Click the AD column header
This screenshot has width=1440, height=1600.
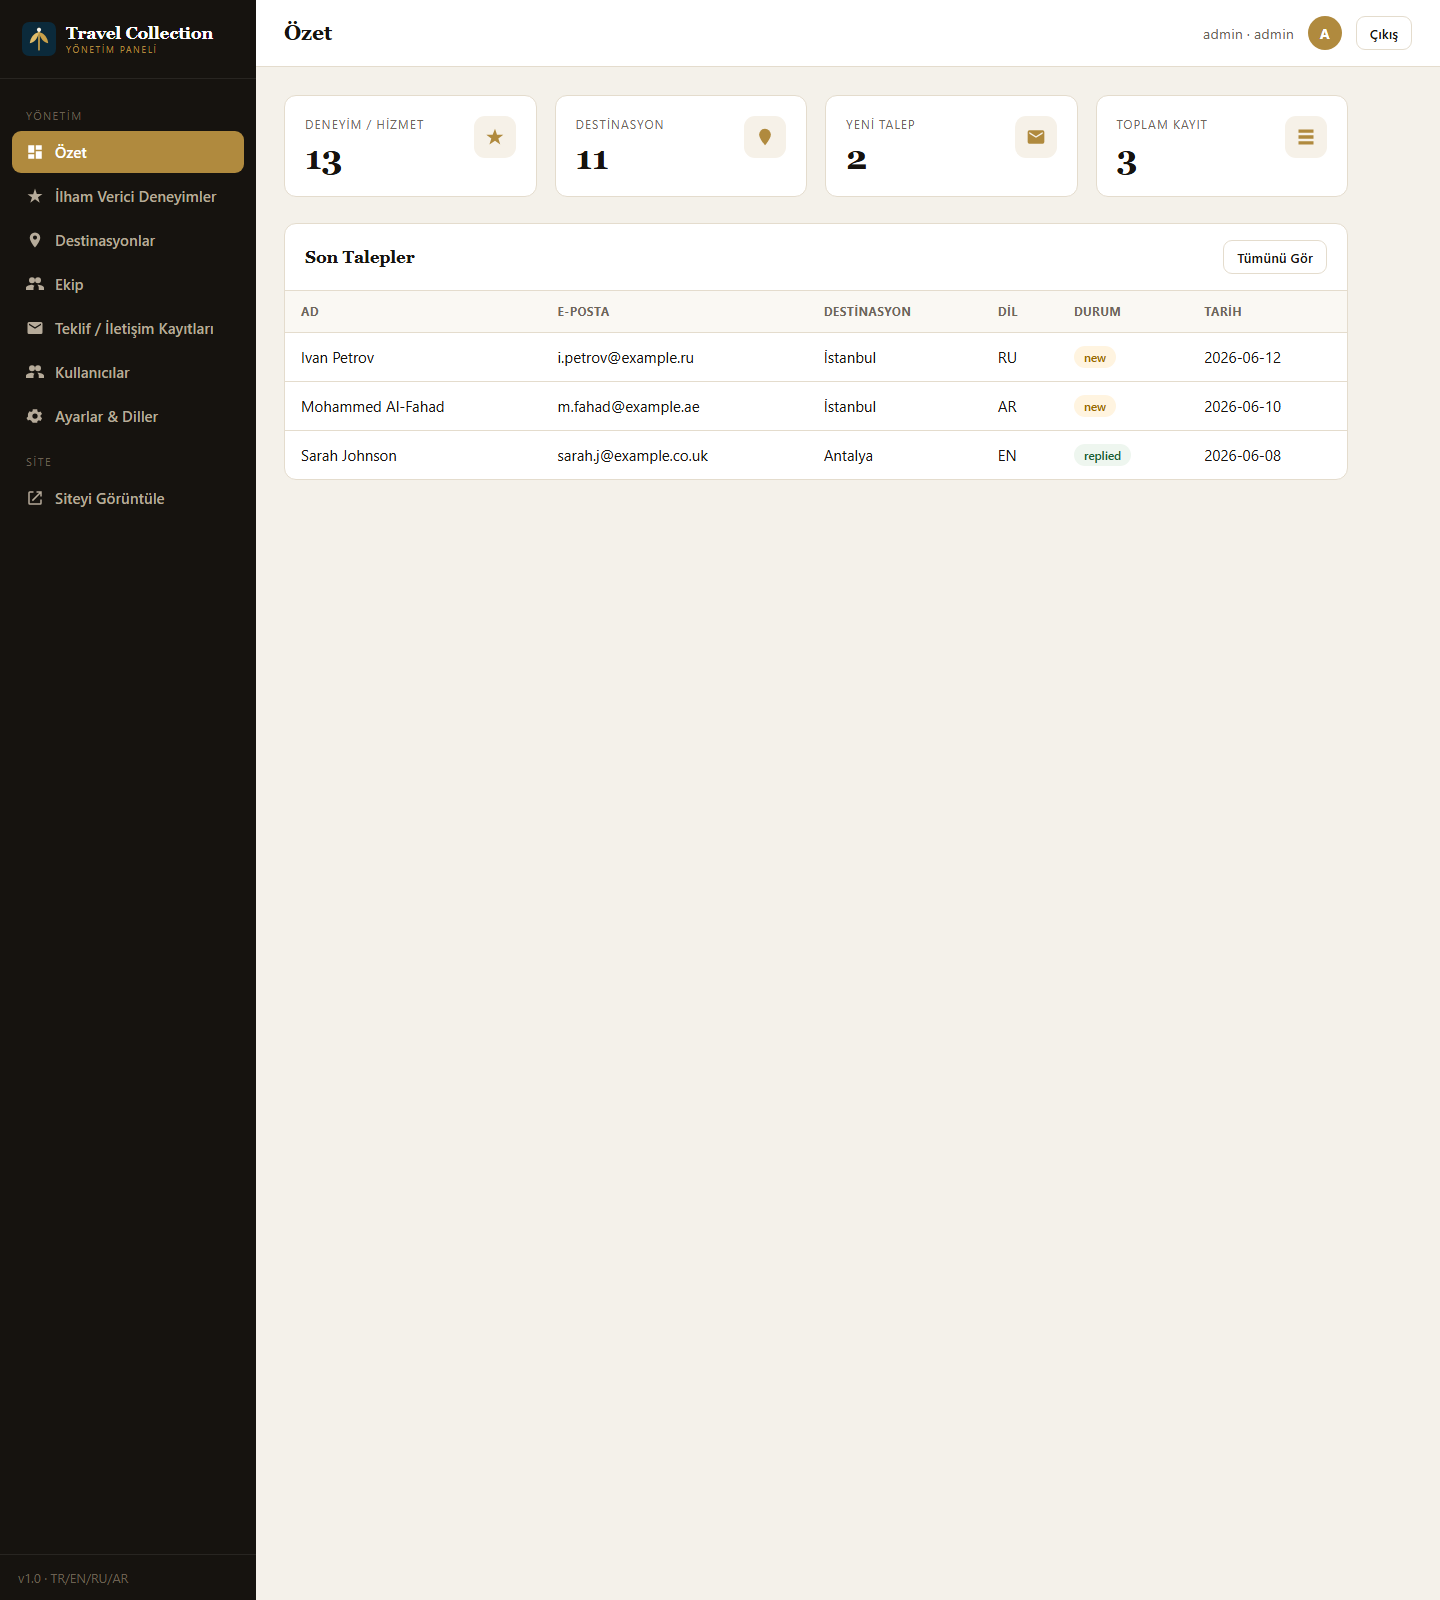coord(310,312)
